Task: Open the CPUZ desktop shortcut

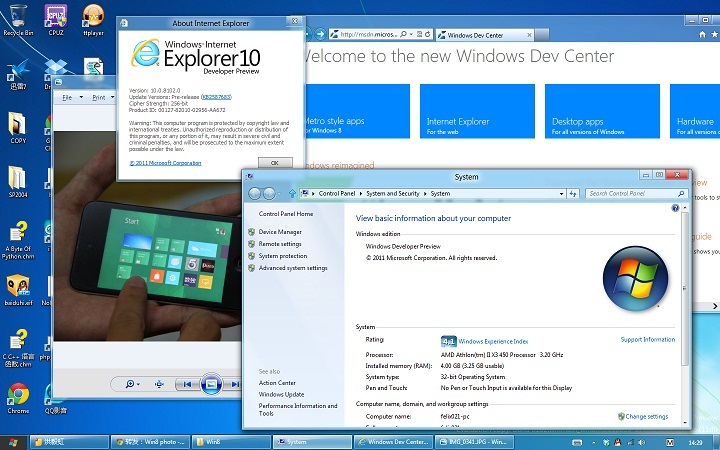Action: click(57, 16)
